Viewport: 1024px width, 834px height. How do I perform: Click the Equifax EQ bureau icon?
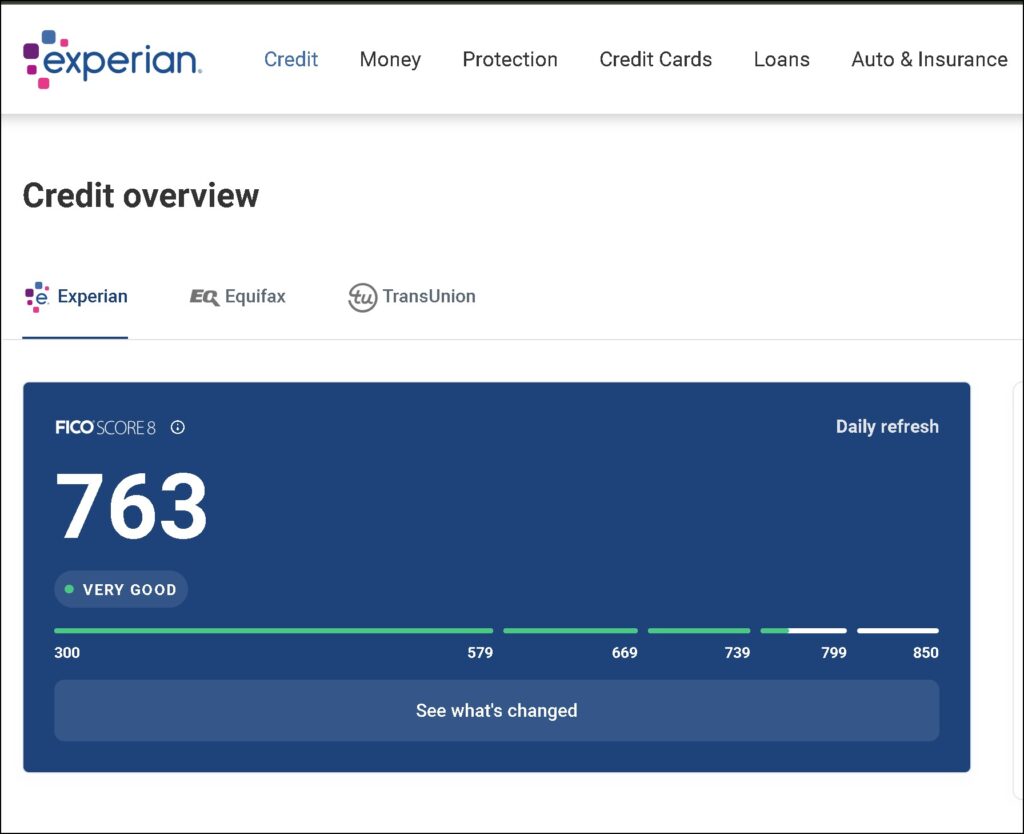tap(204, 297)
